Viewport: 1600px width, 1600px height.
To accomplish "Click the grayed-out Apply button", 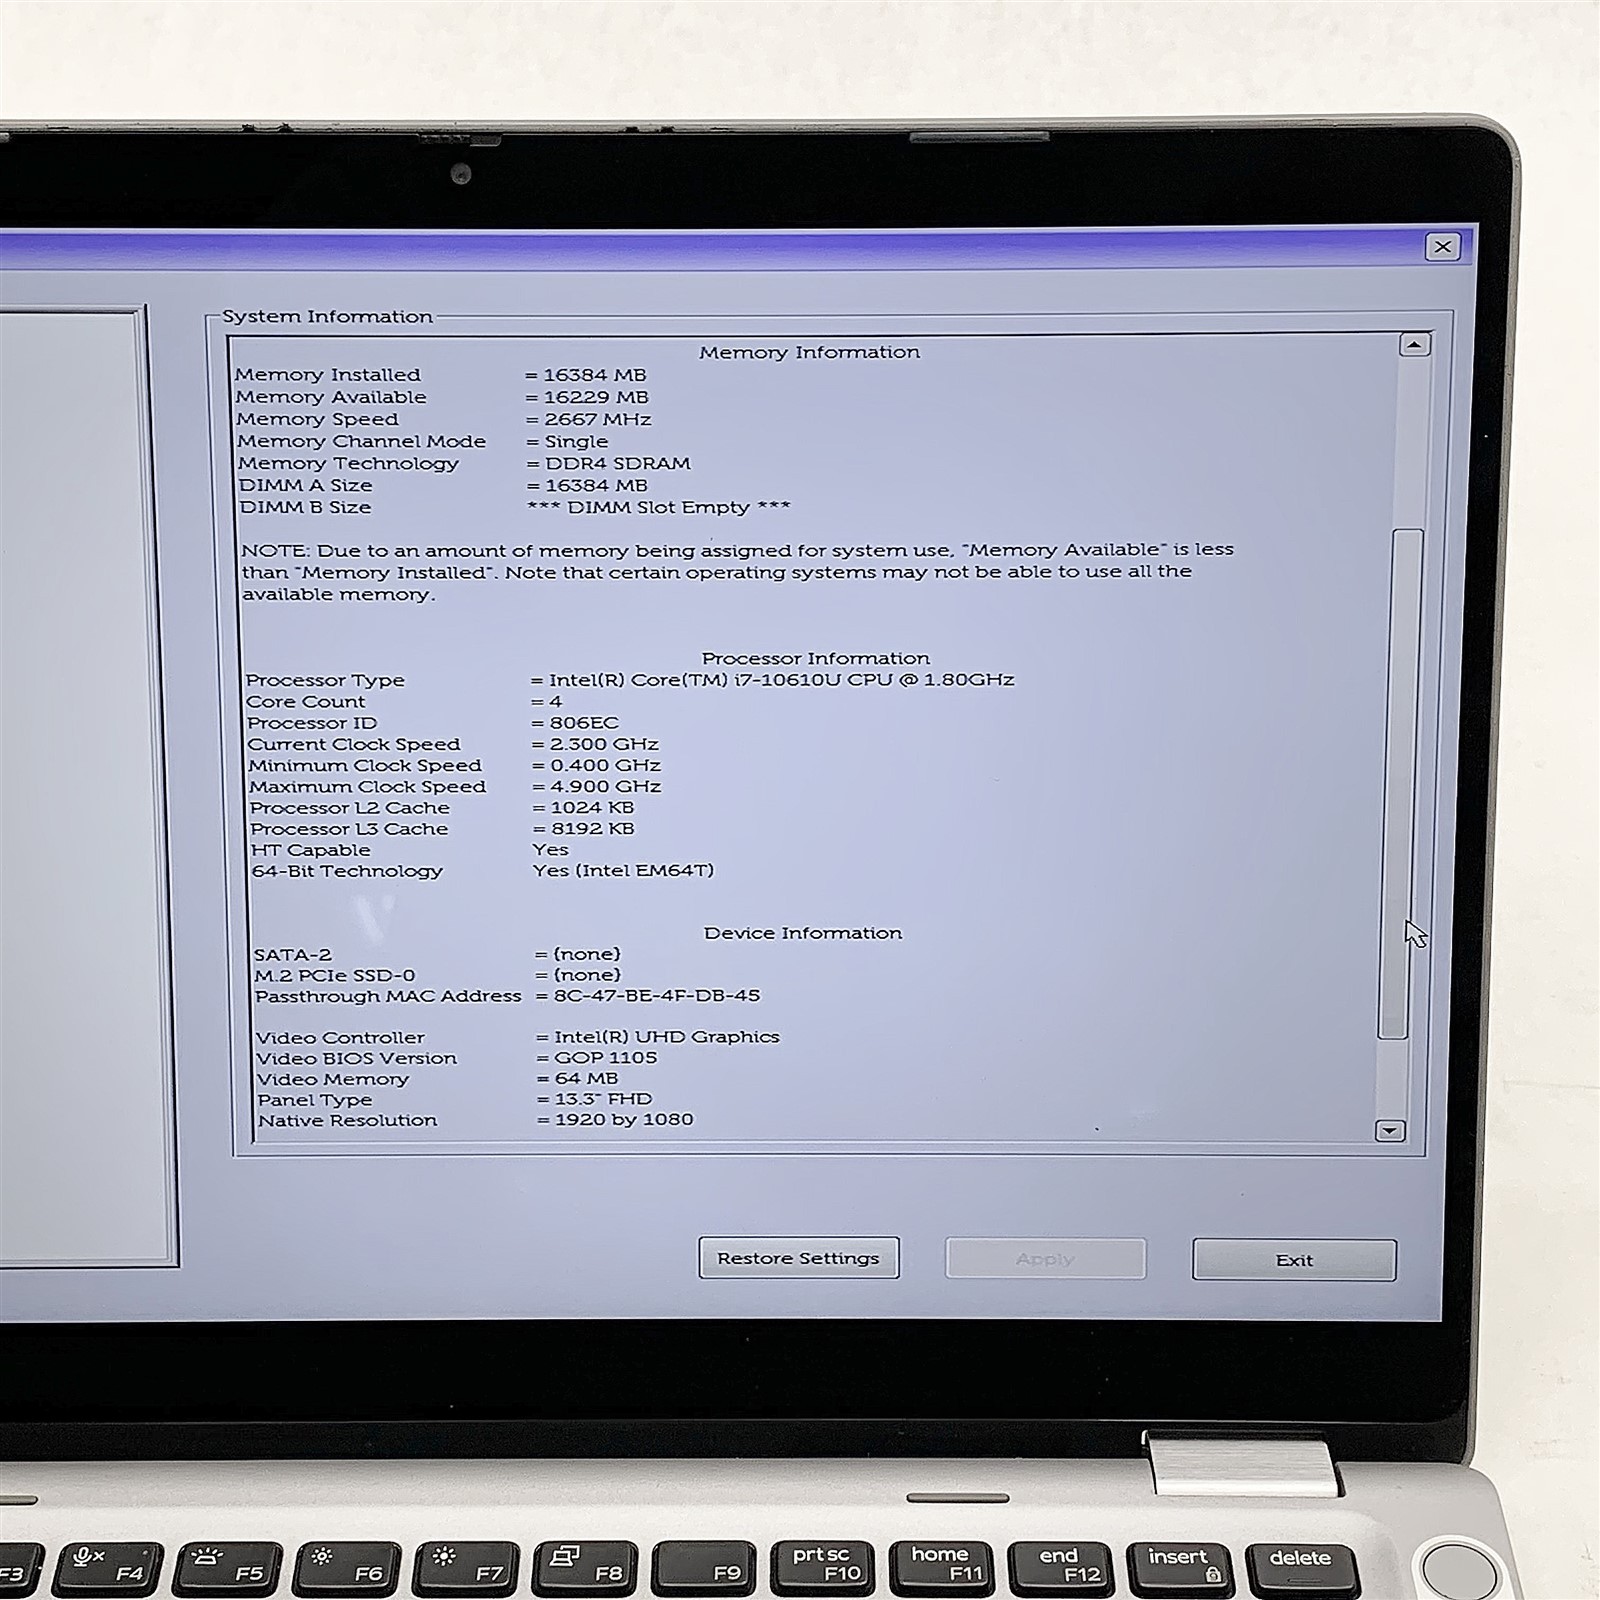I will [1045, 1259].
